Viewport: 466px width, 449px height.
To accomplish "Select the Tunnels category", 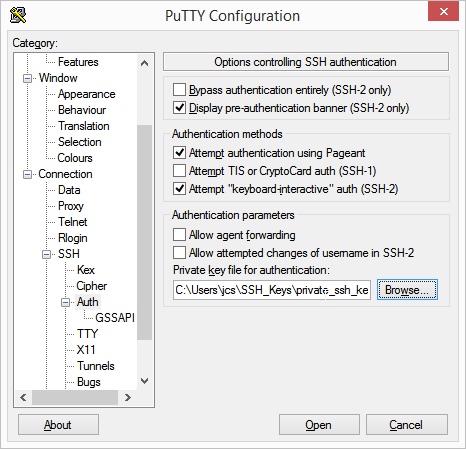I will click(96, 366).
